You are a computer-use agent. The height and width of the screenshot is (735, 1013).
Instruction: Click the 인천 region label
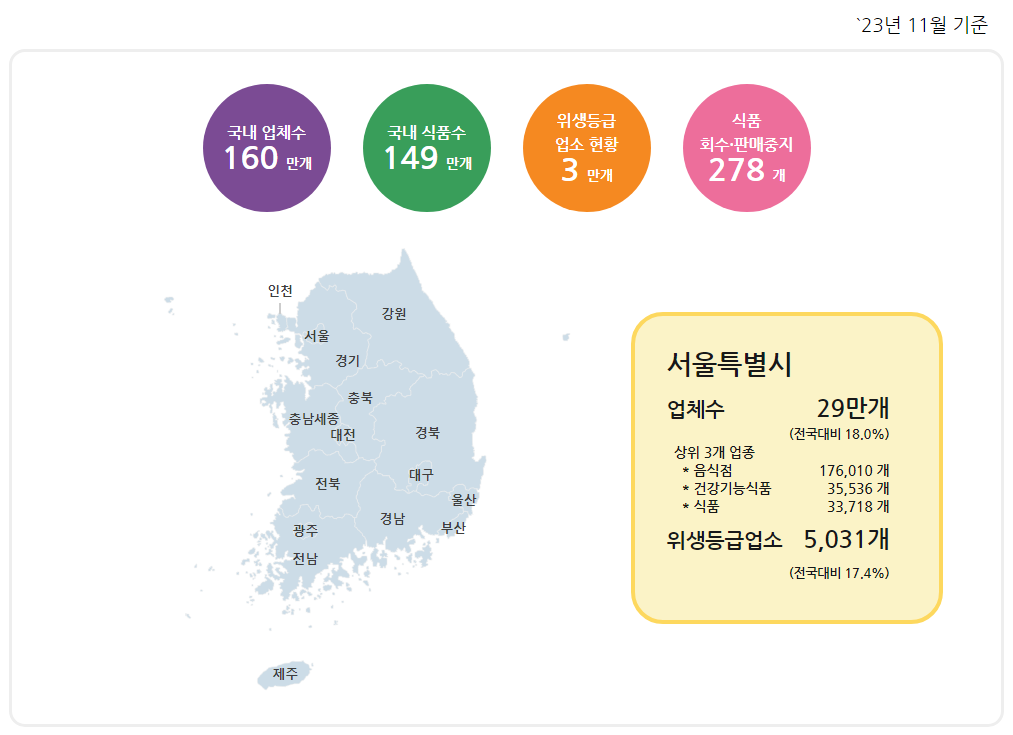[280, 291]
